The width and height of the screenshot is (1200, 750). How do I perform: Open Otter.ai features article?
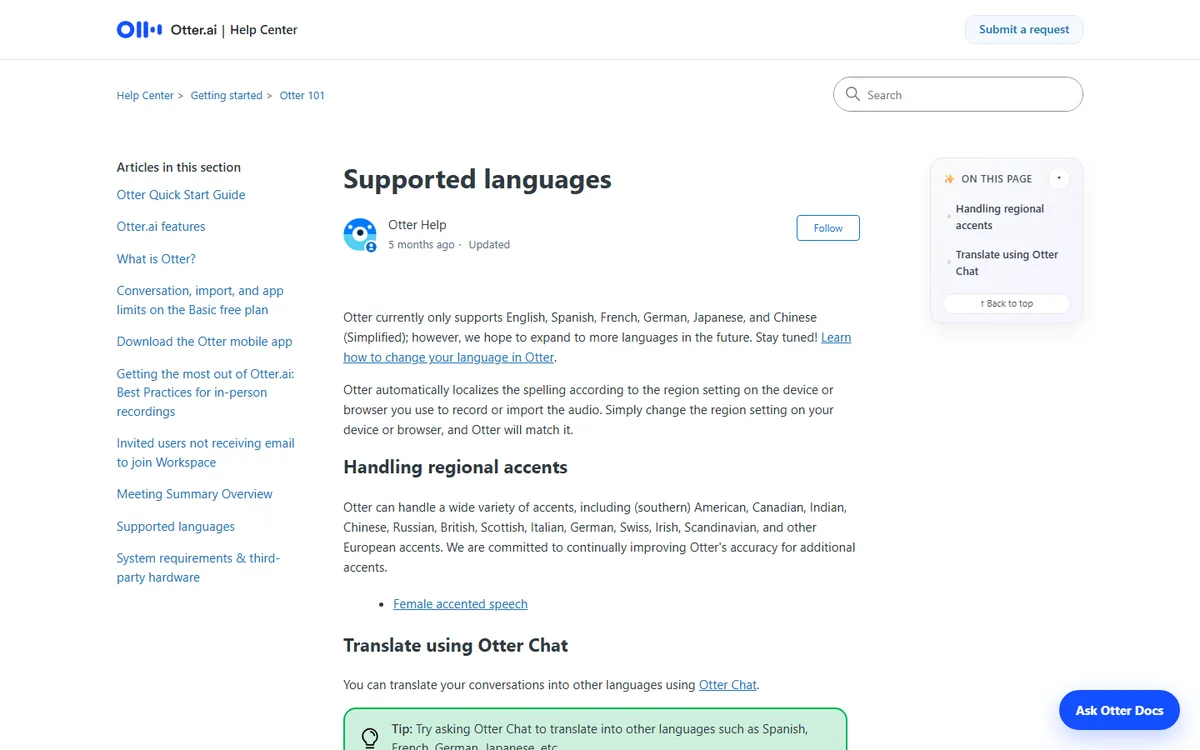pos(161,227)
